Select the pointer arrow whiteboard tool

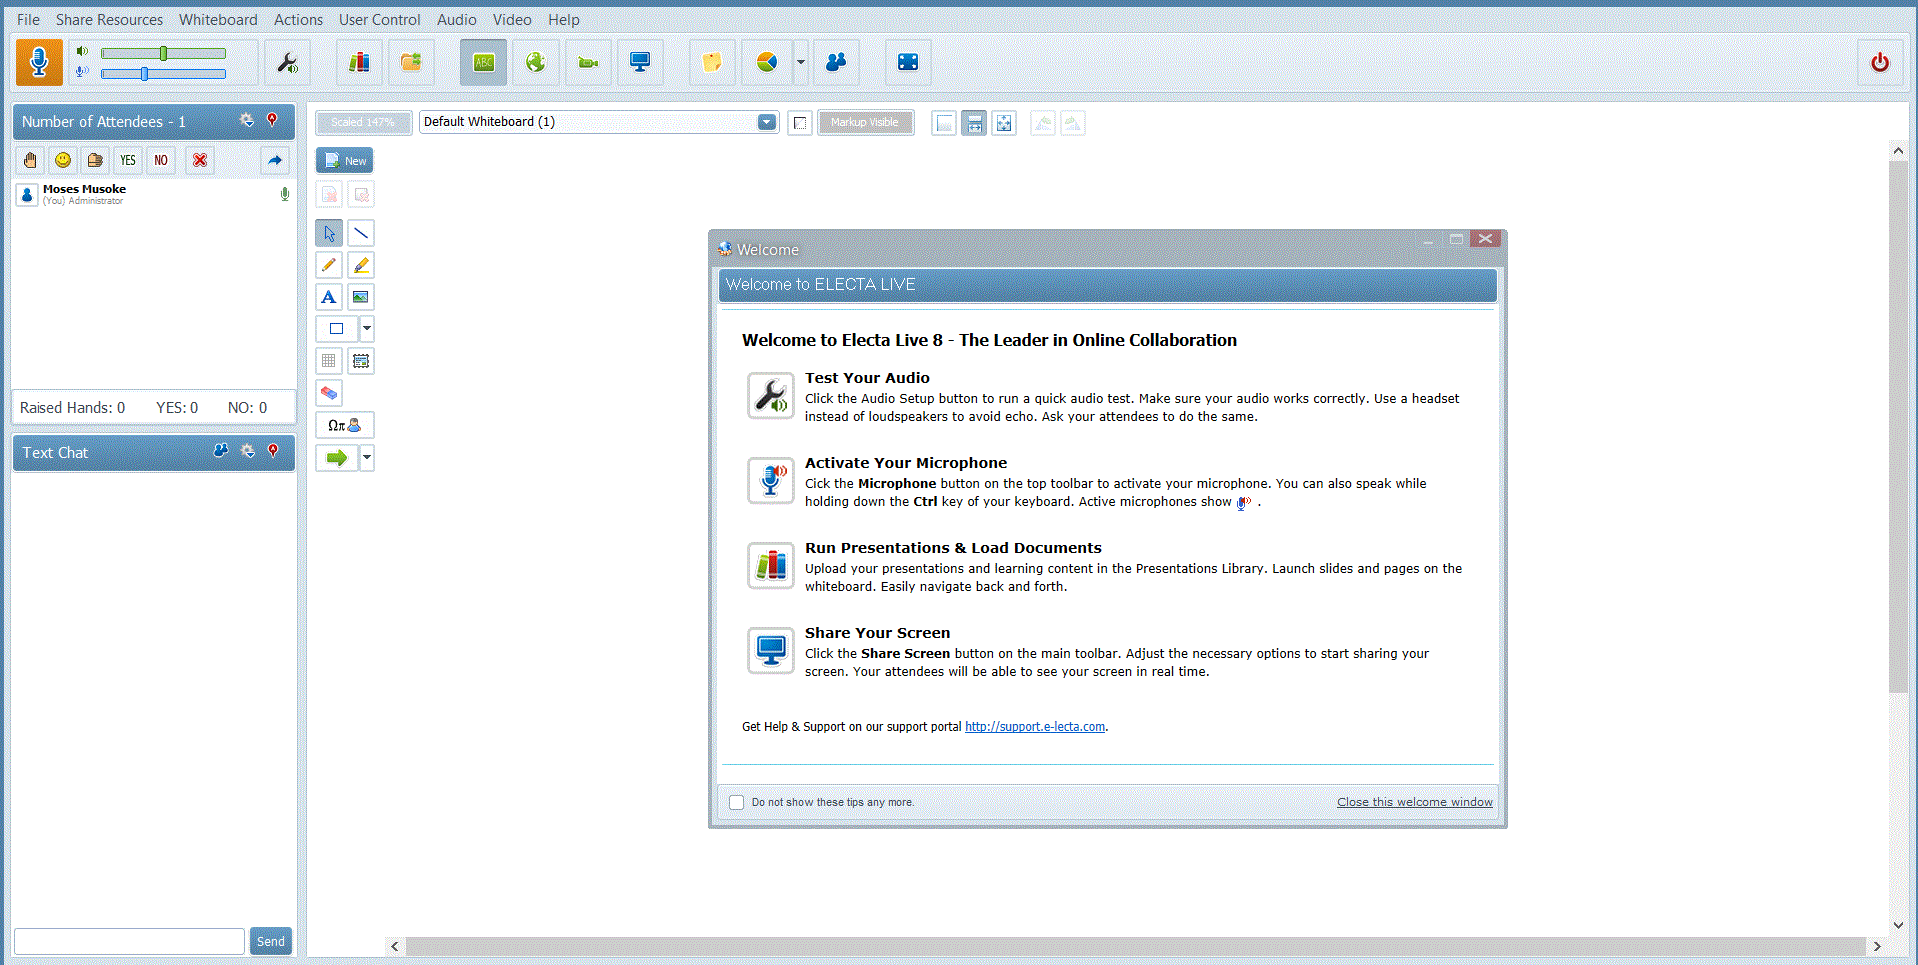pos(329,233)
